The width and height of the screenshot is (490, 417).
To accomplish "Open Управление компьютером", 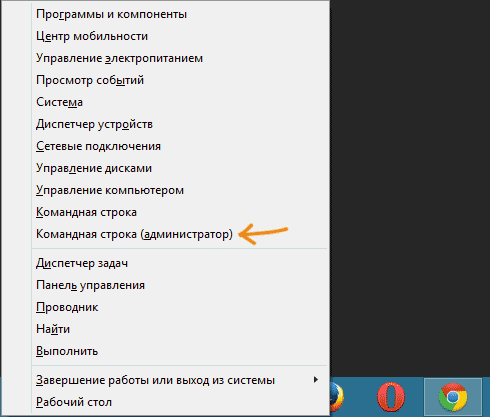I will (180, 190).
